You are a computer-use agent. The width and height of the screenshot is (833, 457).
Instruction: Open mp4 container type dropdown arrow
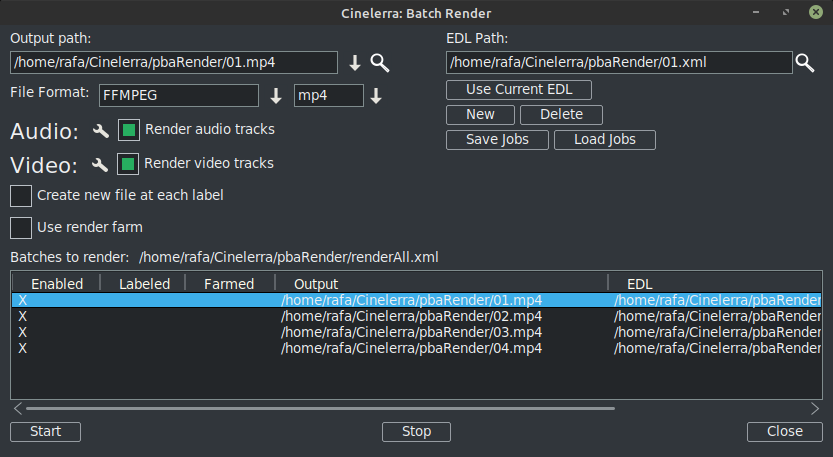[376, 96]
